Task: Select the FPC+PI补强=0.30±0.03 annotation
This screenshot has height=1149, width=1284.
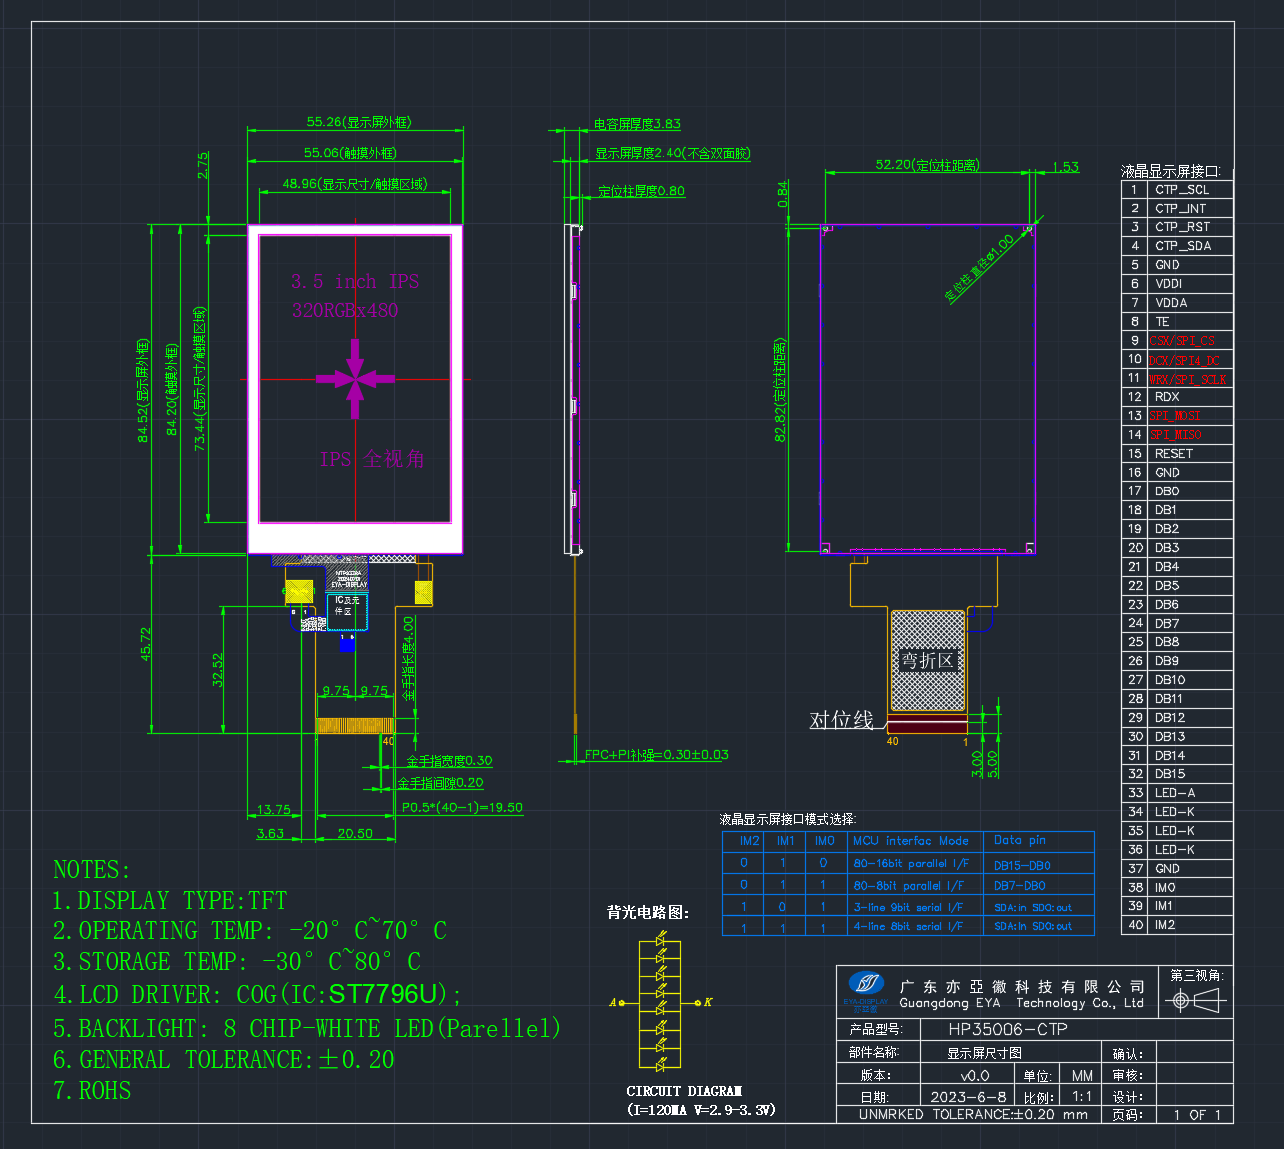Action: [657, 755]
